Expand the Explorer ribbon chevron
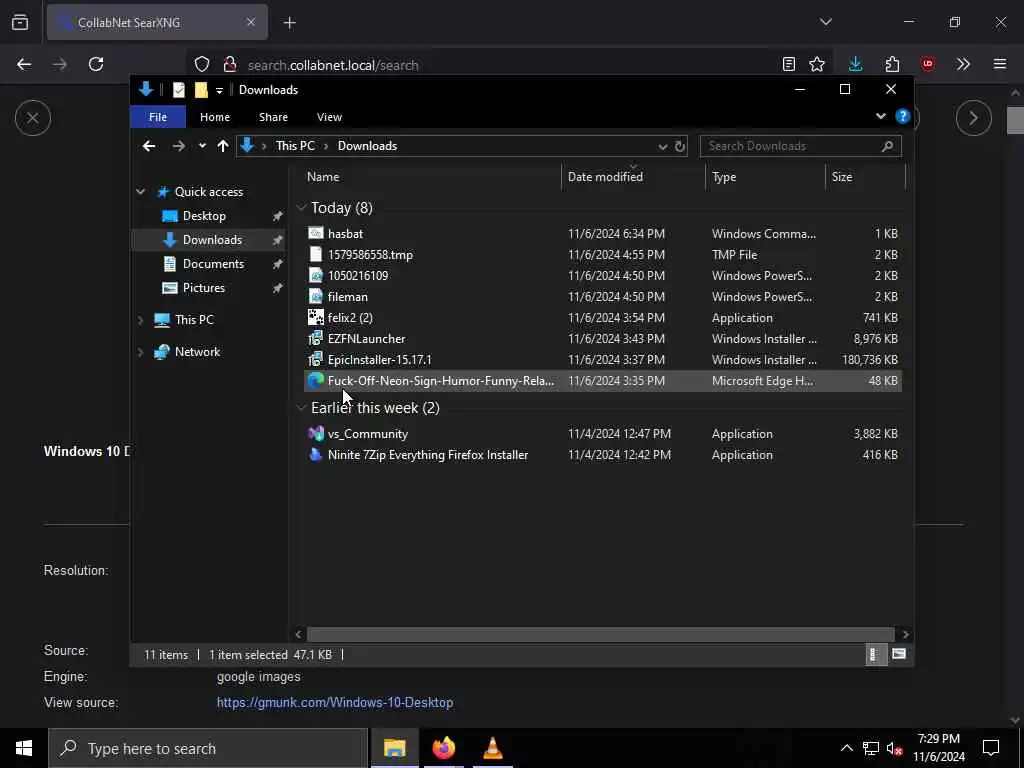Image resolution: width=1024 pixels, height=768 pixels. [x=880, y=116]
